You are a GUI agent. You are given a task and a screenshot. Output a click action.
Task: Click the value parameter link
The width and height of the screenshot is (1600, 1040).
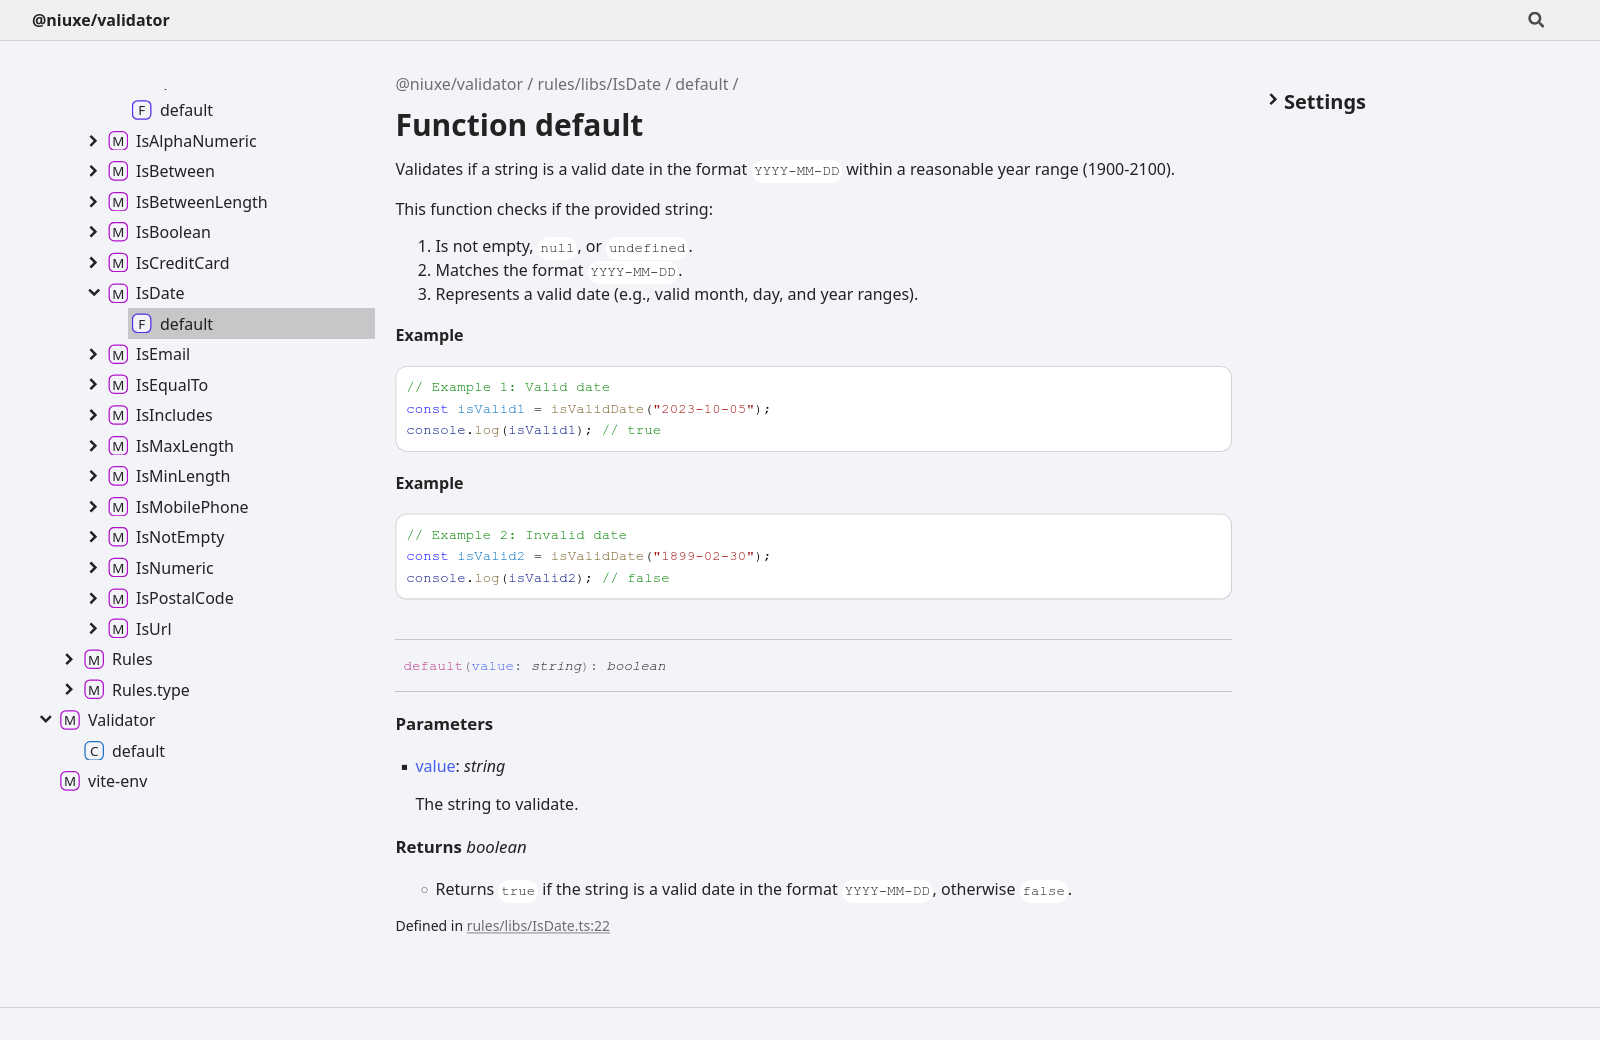pos(435,766)
